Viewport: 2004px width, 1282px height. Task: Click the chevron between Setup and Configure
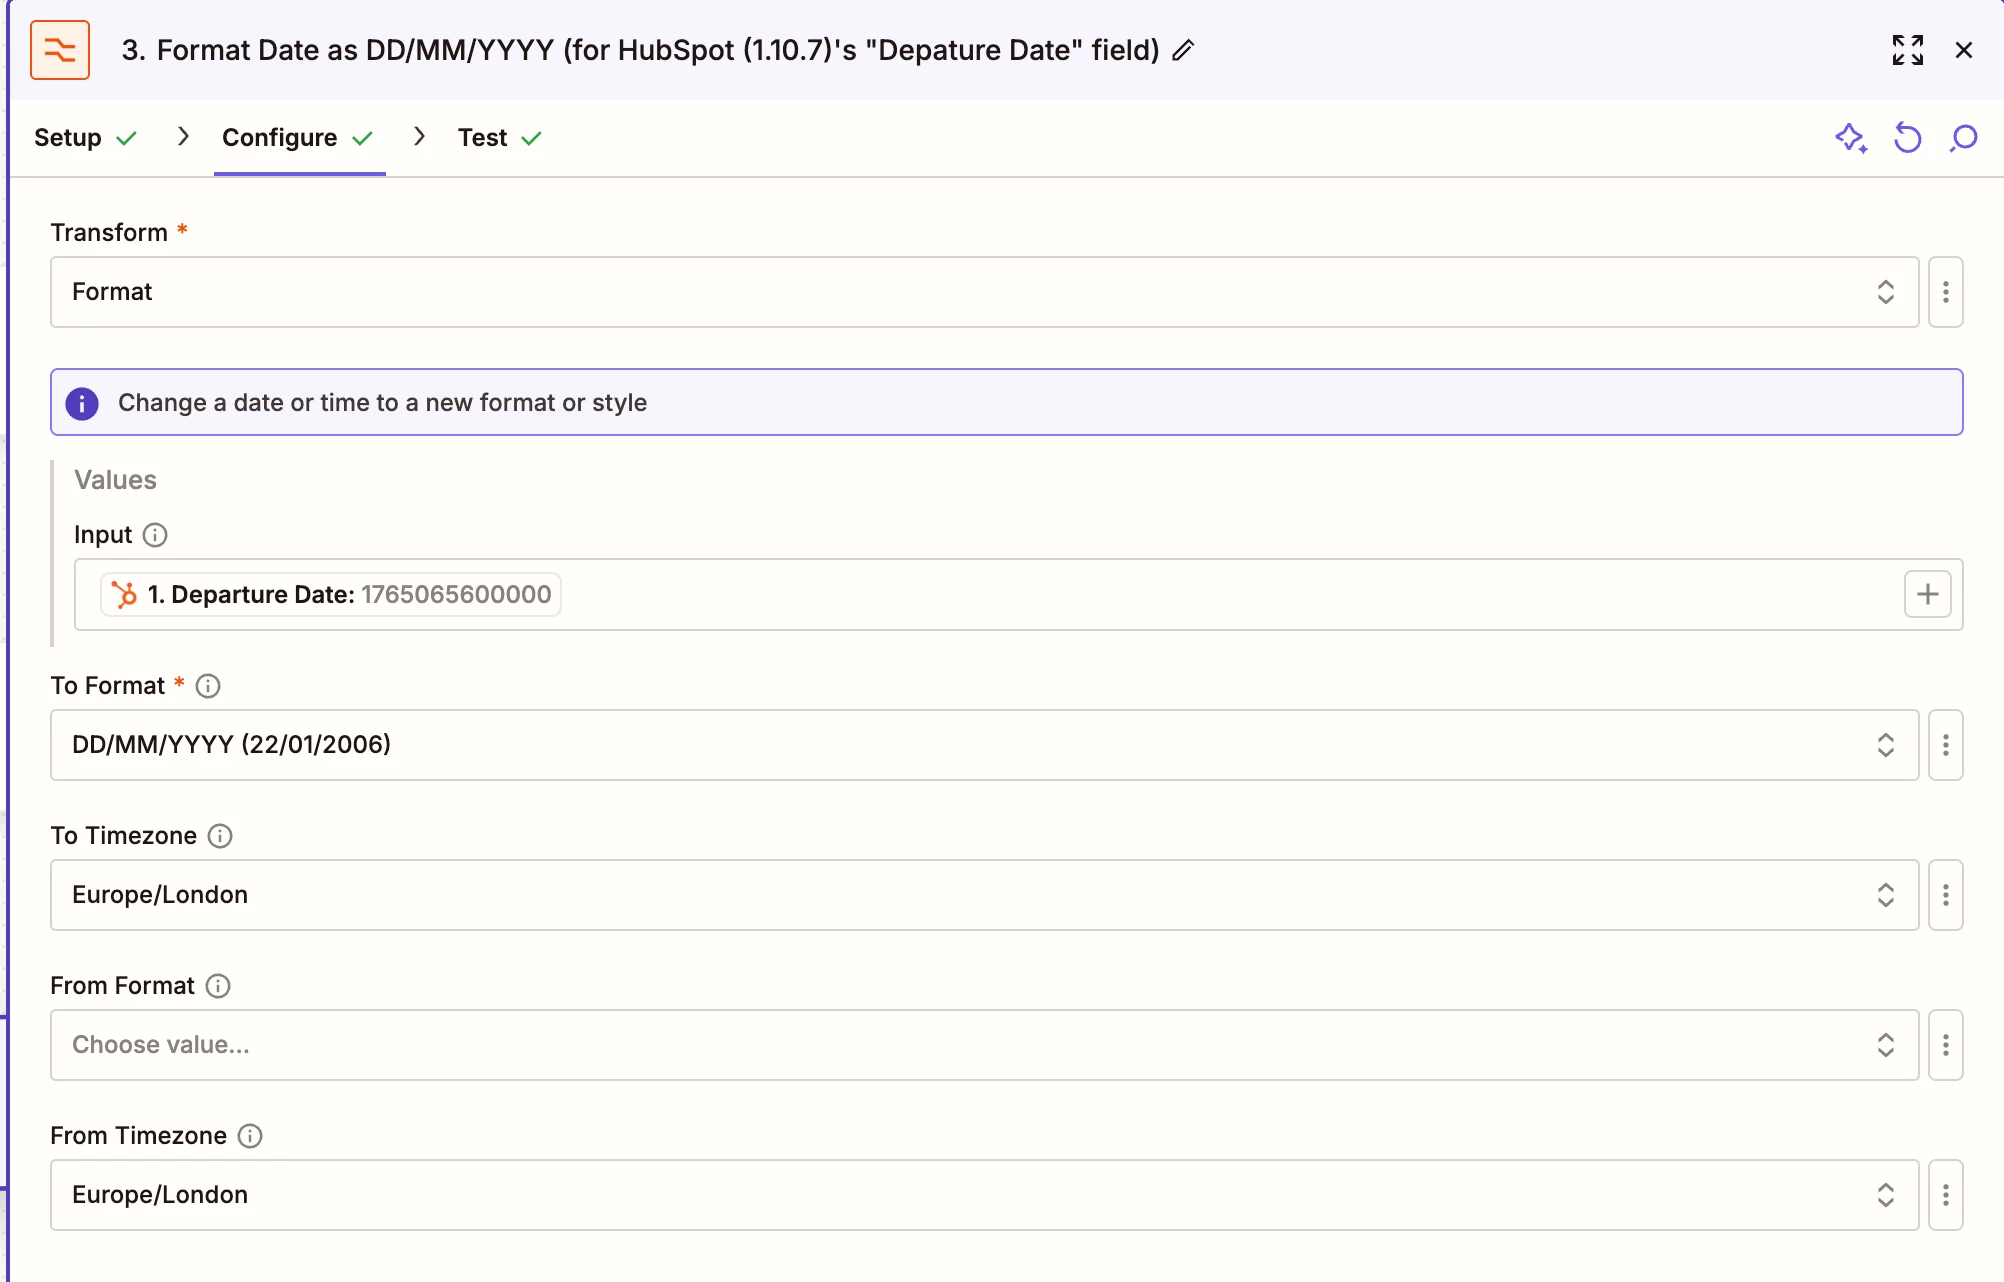click(183, 136)
